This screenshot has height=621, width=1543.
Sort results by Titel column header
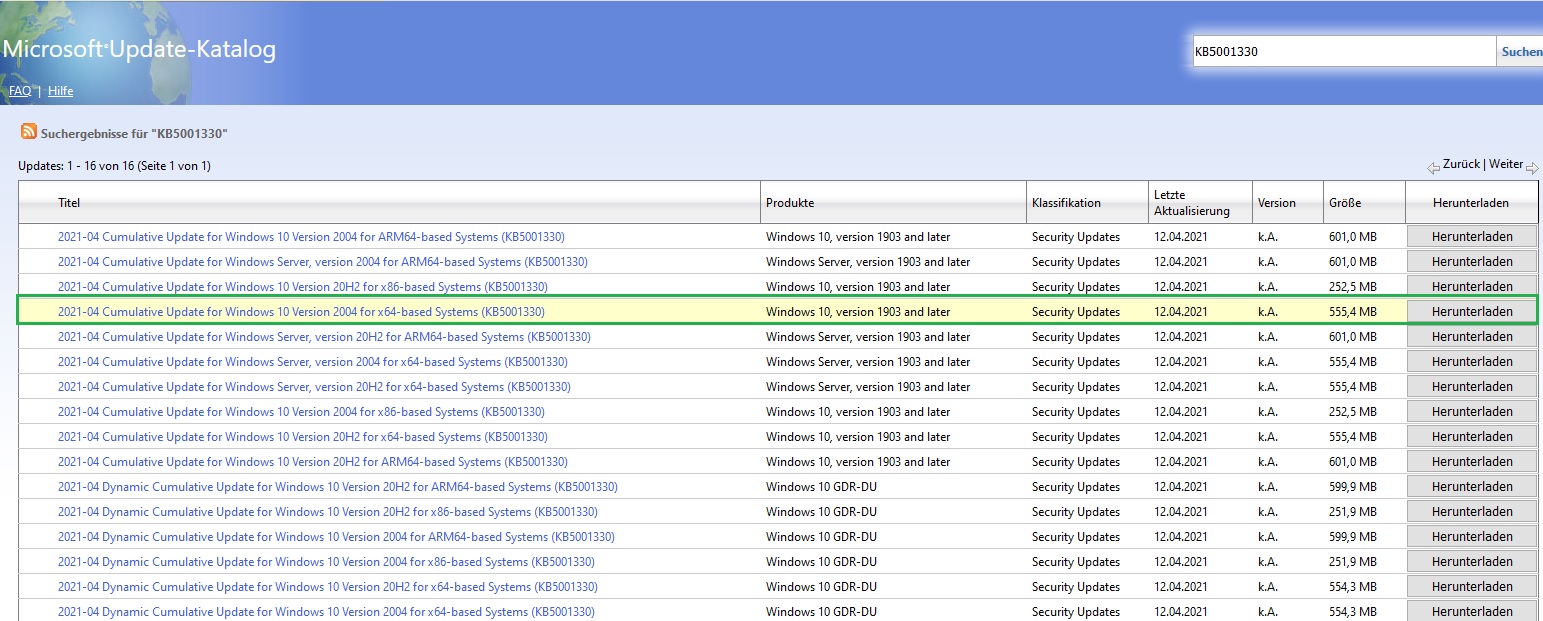point(69,203)
